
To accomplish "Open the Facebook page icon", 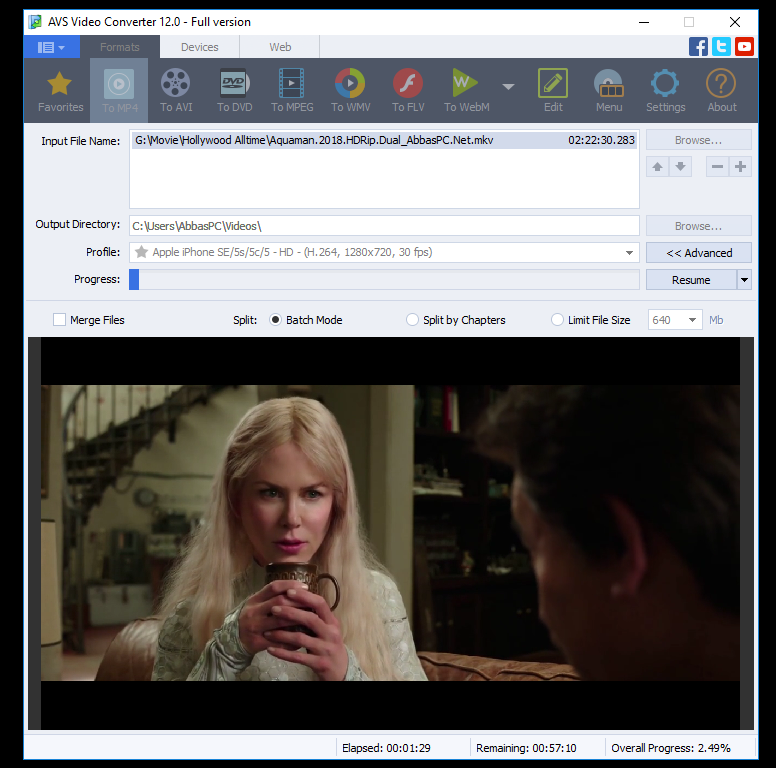I will point(698,47).
